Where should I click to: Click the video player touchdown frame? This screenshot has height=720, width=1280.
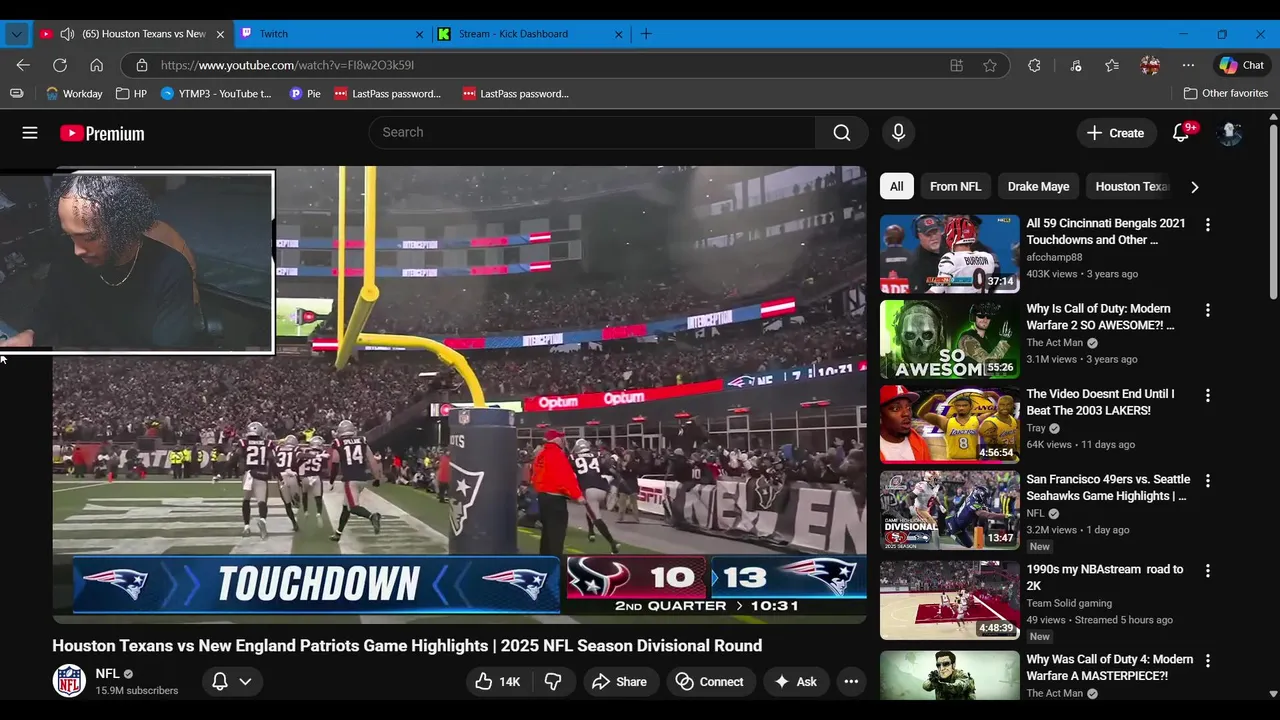coord(460,395)
